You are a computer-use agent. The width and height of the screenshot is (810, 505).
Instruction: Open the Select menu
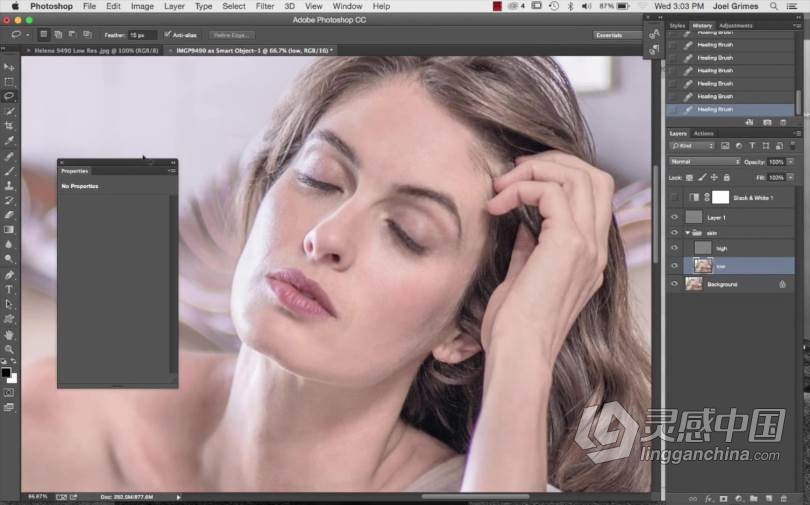coord(233,6)
